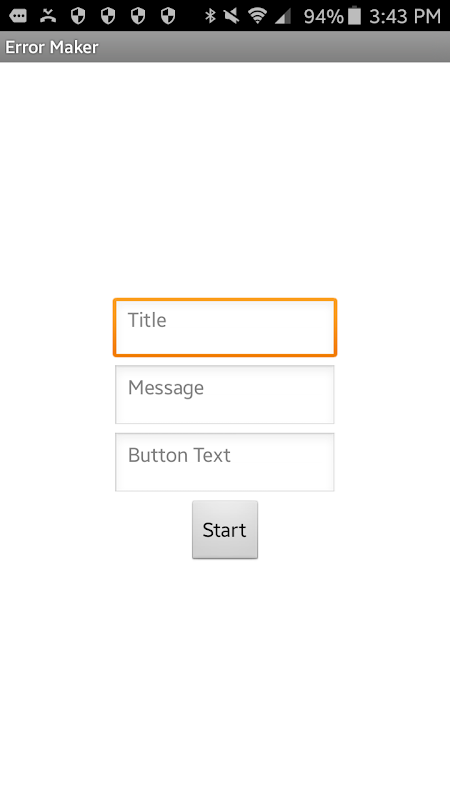Tap the Bluetooth status icon
This screenshot has width=450, height=800.
[x=210, y=16]
